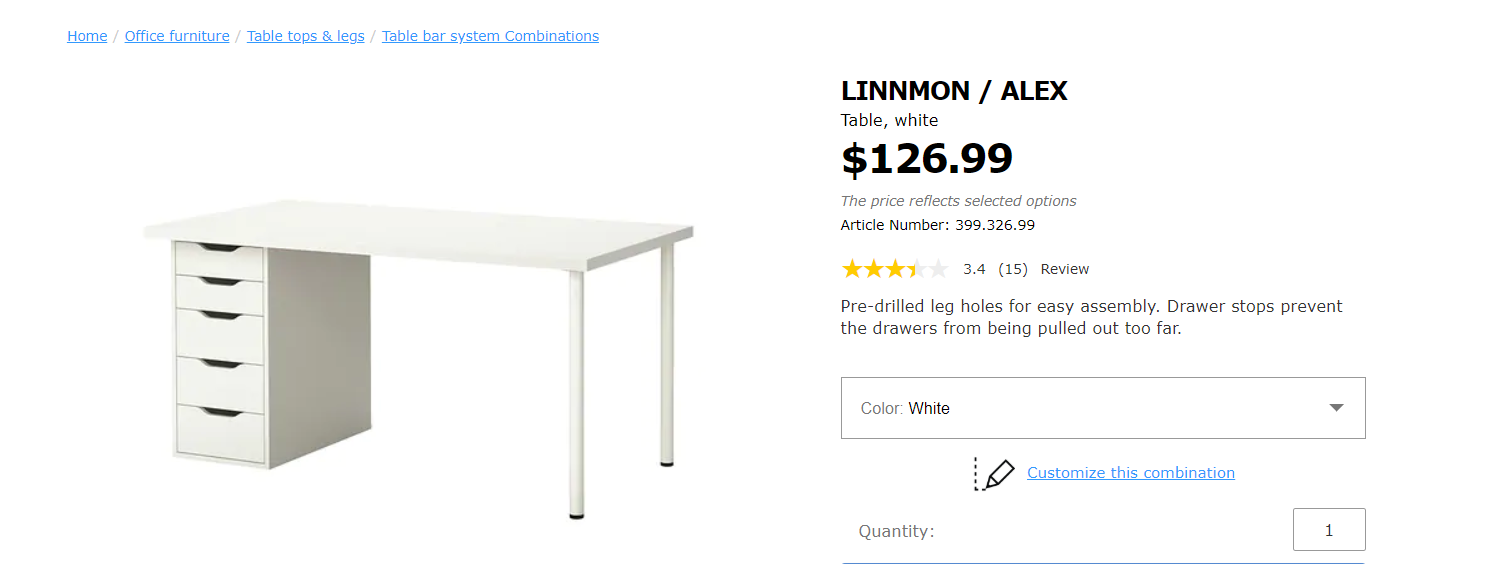Click the last empty rating star

click(x=938, y=269)
